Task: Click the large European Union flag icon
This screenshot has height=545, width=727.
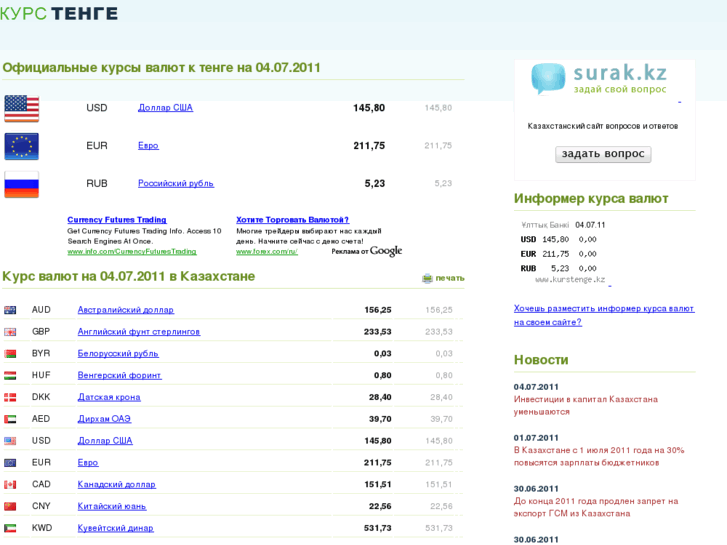Action: (21, 146)
